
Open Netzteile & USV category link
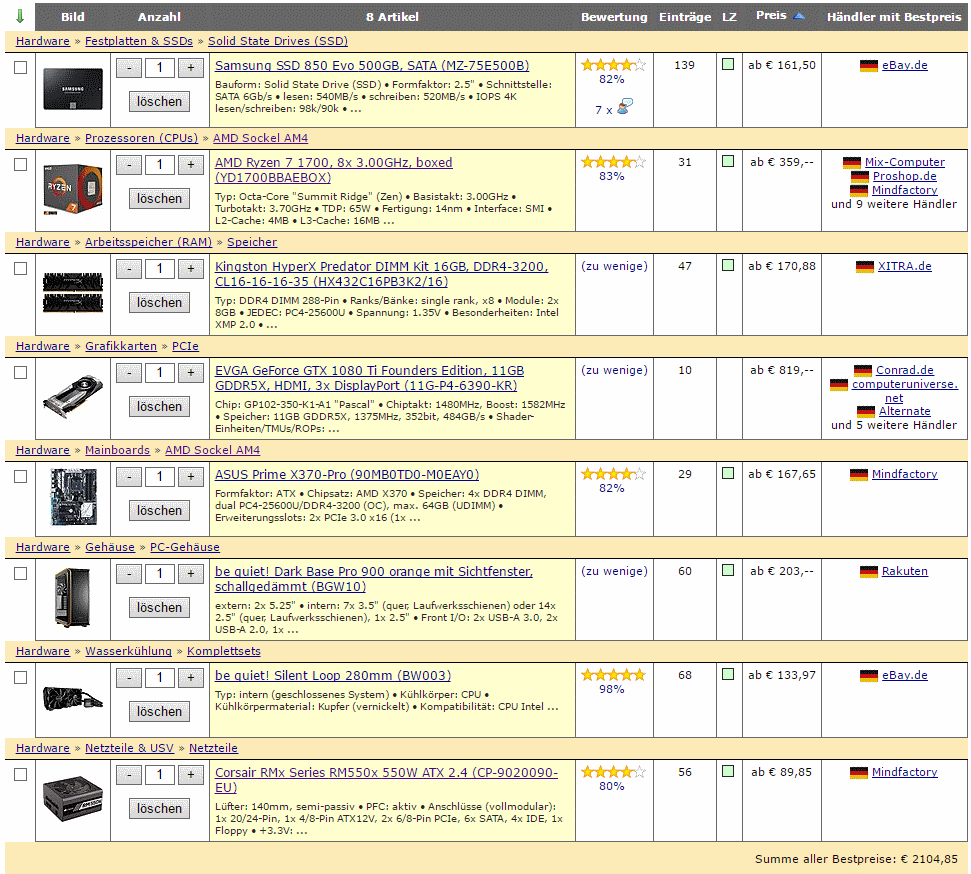pos(129,748)
